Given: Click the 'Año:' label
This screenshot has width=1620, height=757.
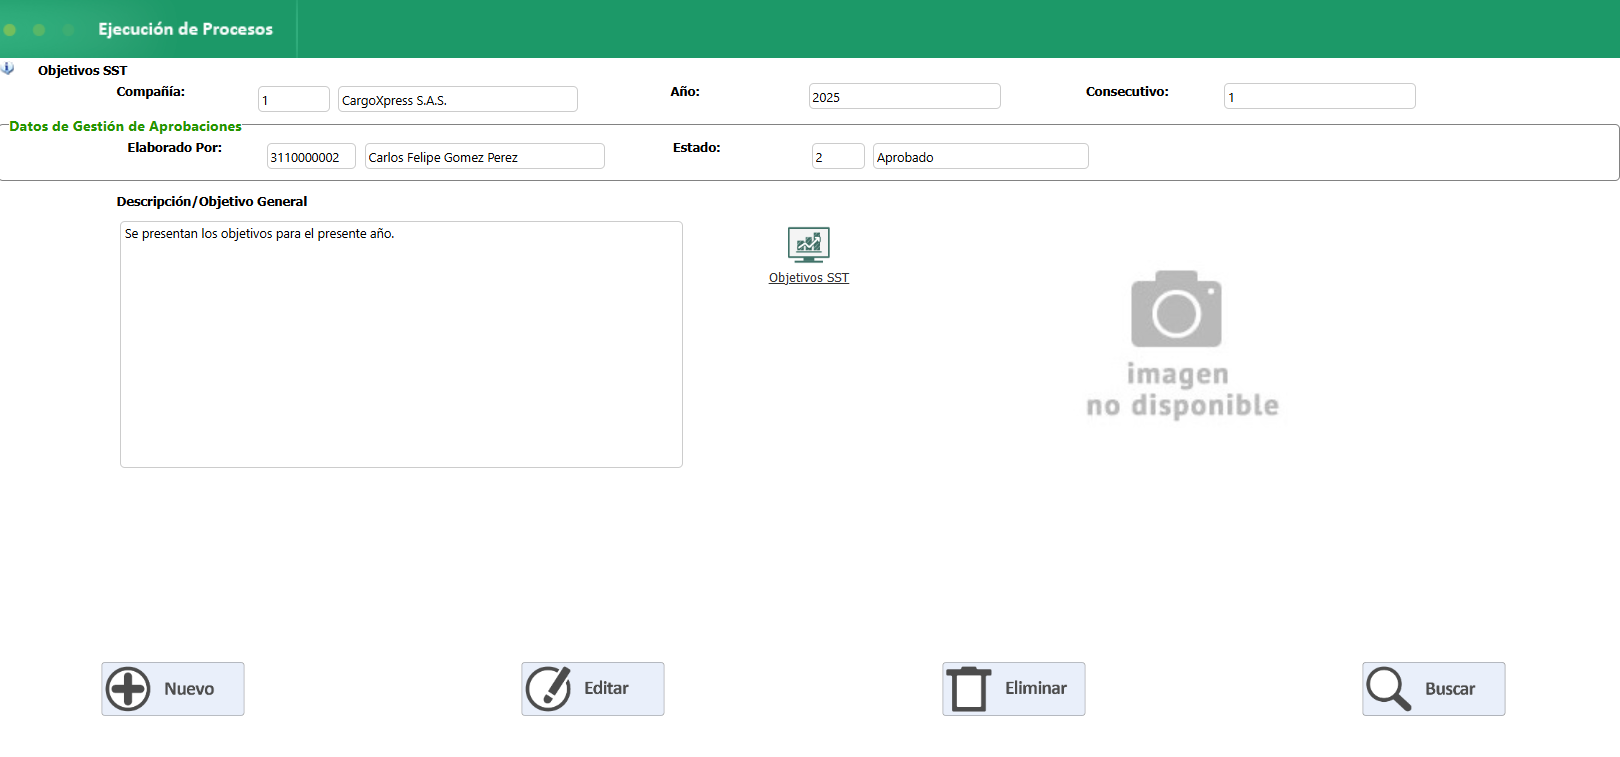Looking at the screenshot, I should (x=685, y=92).
